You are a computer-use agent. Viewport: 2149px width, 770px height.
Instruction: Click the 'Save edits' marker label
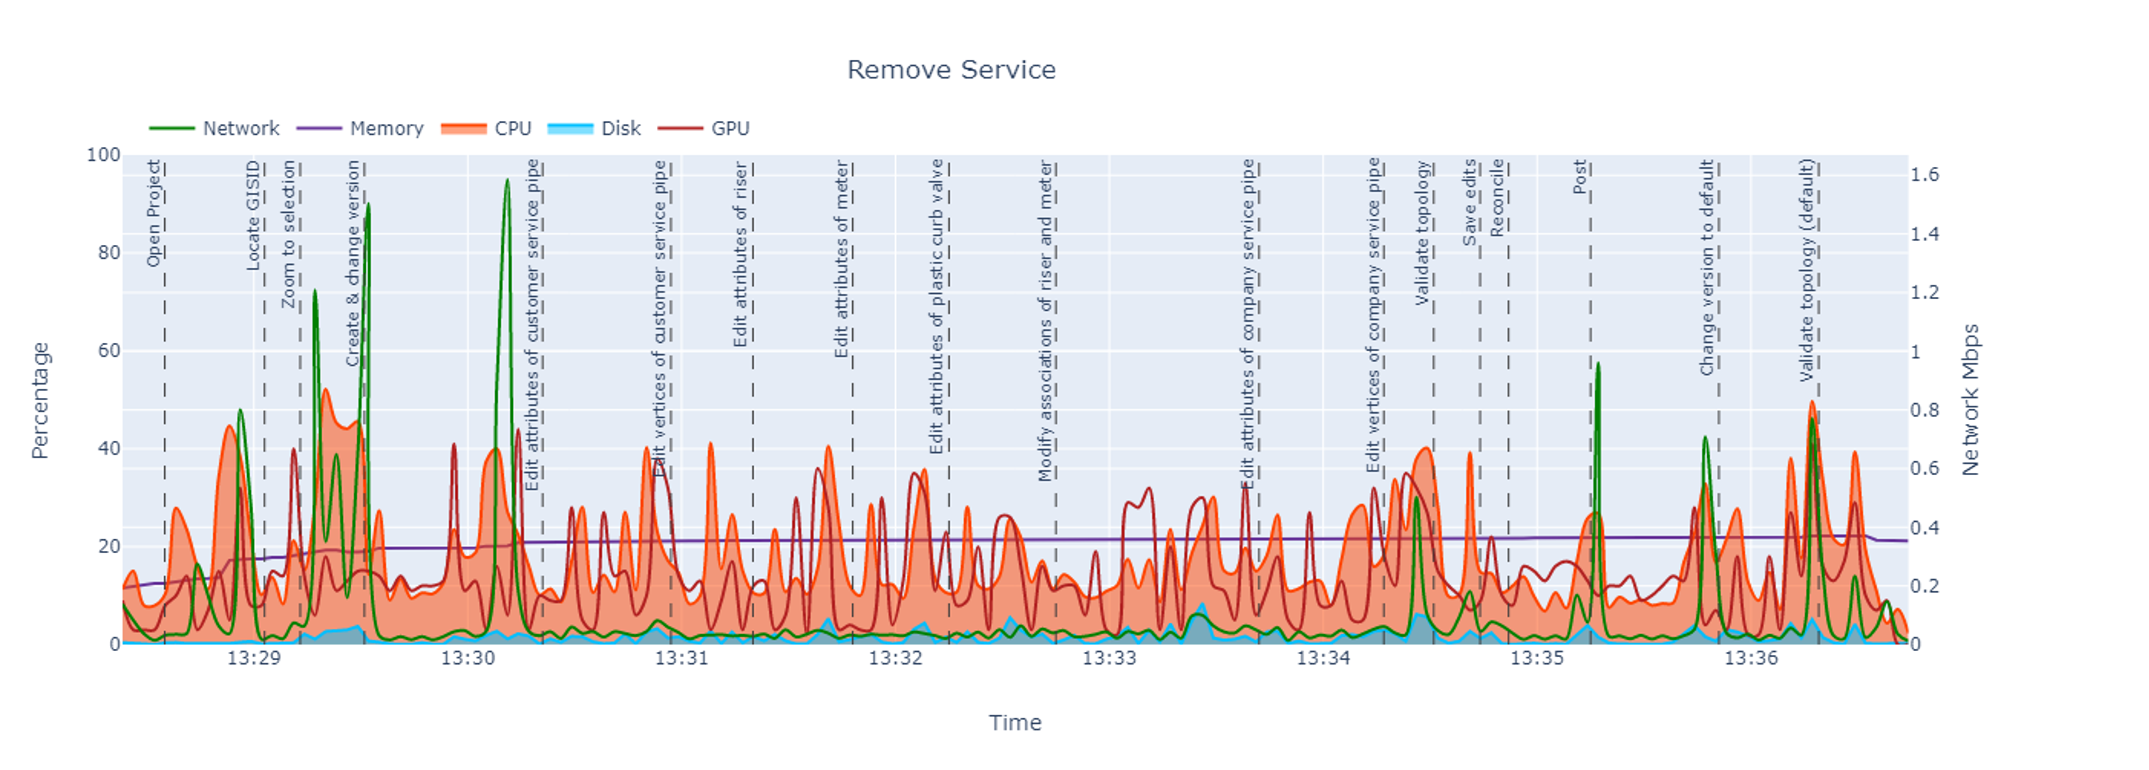[x=1469, y=202]
